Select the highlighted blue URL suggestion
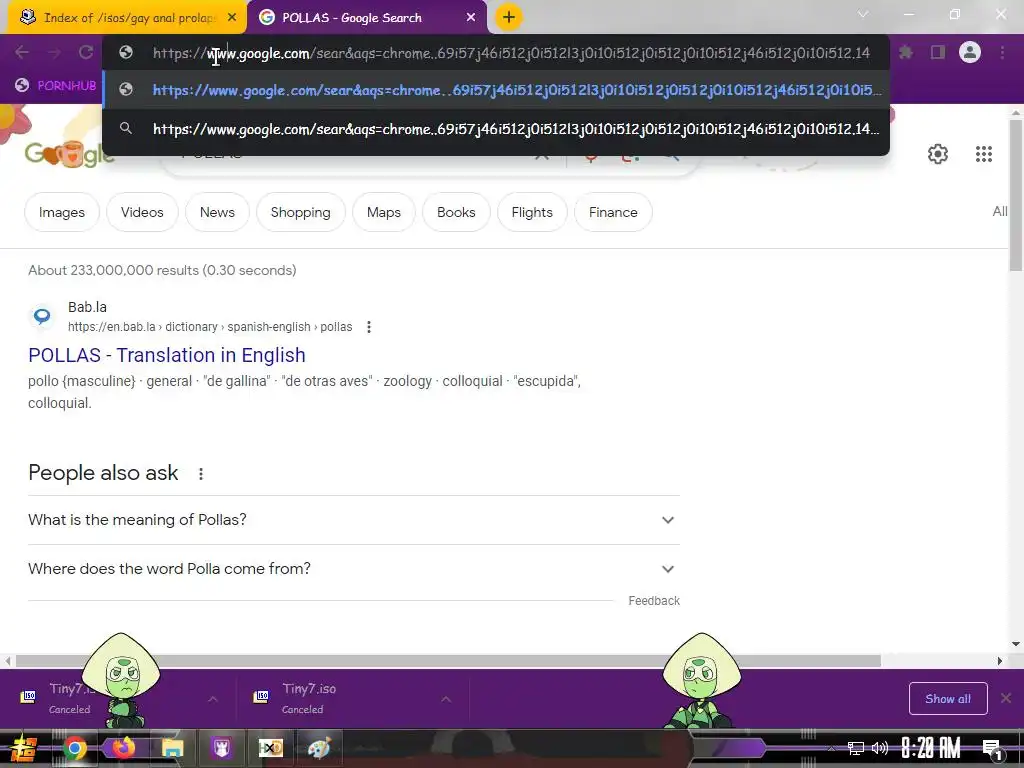The height and width of the screenshot is (768, 1024). point(496,90)
